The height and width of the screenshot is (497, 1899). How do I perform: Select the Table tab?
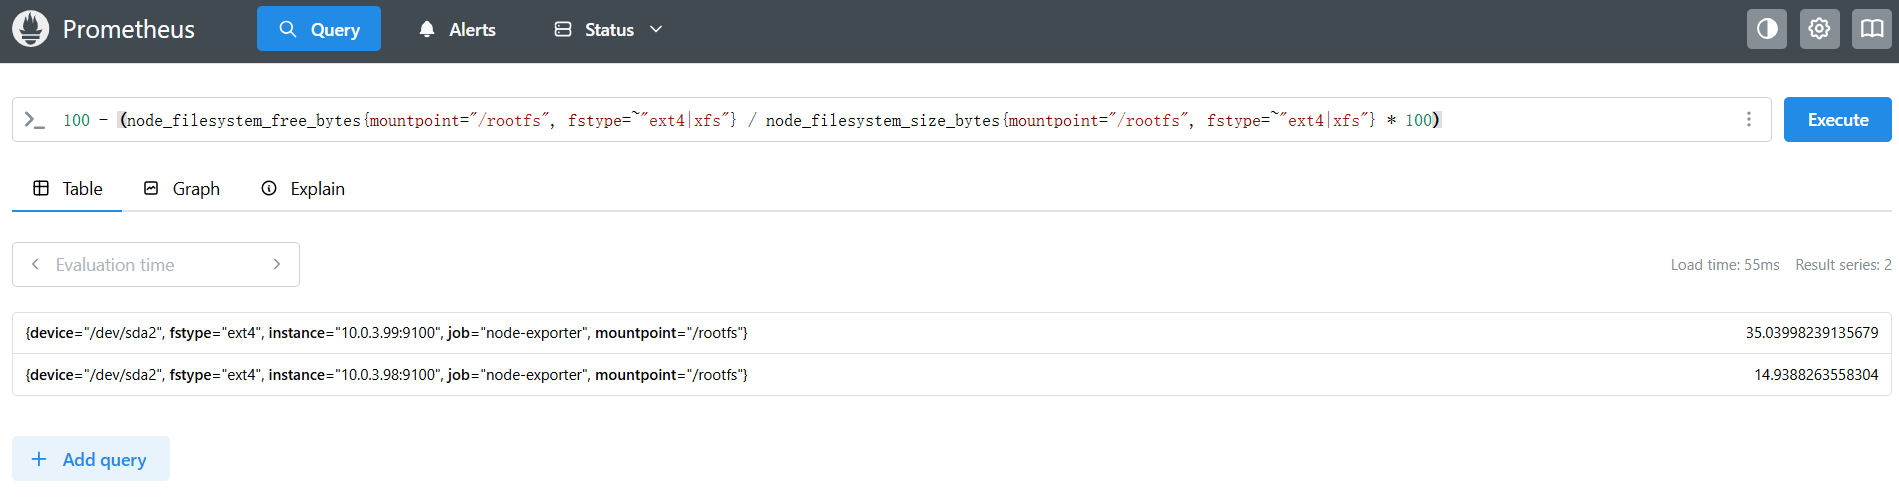tap(67, 189)
